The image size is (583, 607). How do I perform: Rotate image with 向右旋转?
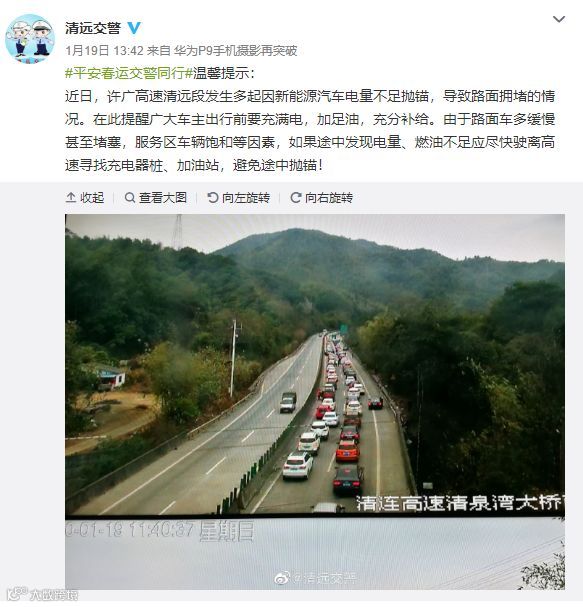pos(322,197)
